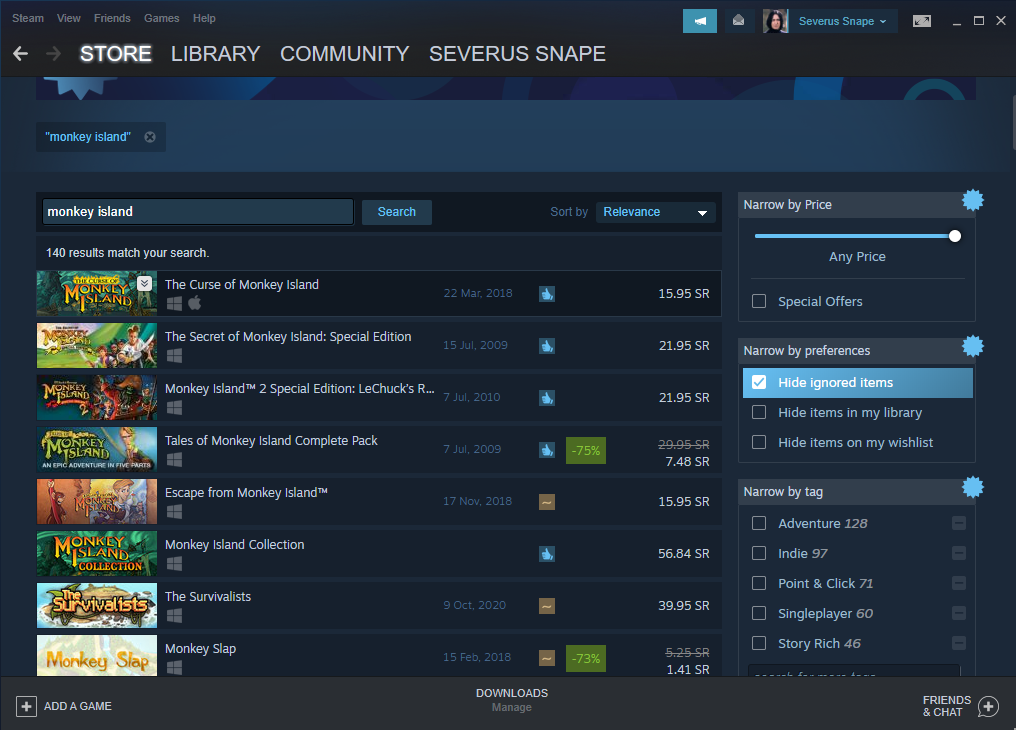Collapse the Narrow by preferences panel header
1016x730 pixels.
857,350
